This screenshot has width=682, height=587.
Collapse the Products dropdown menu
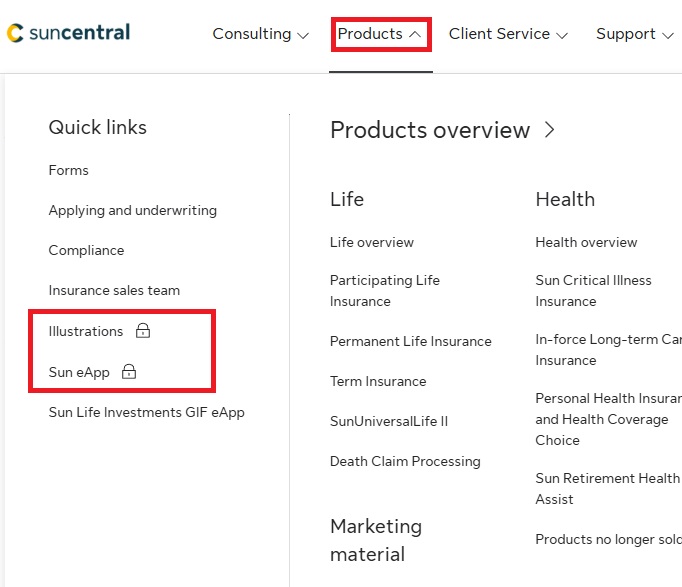click(x=380, y=34)
